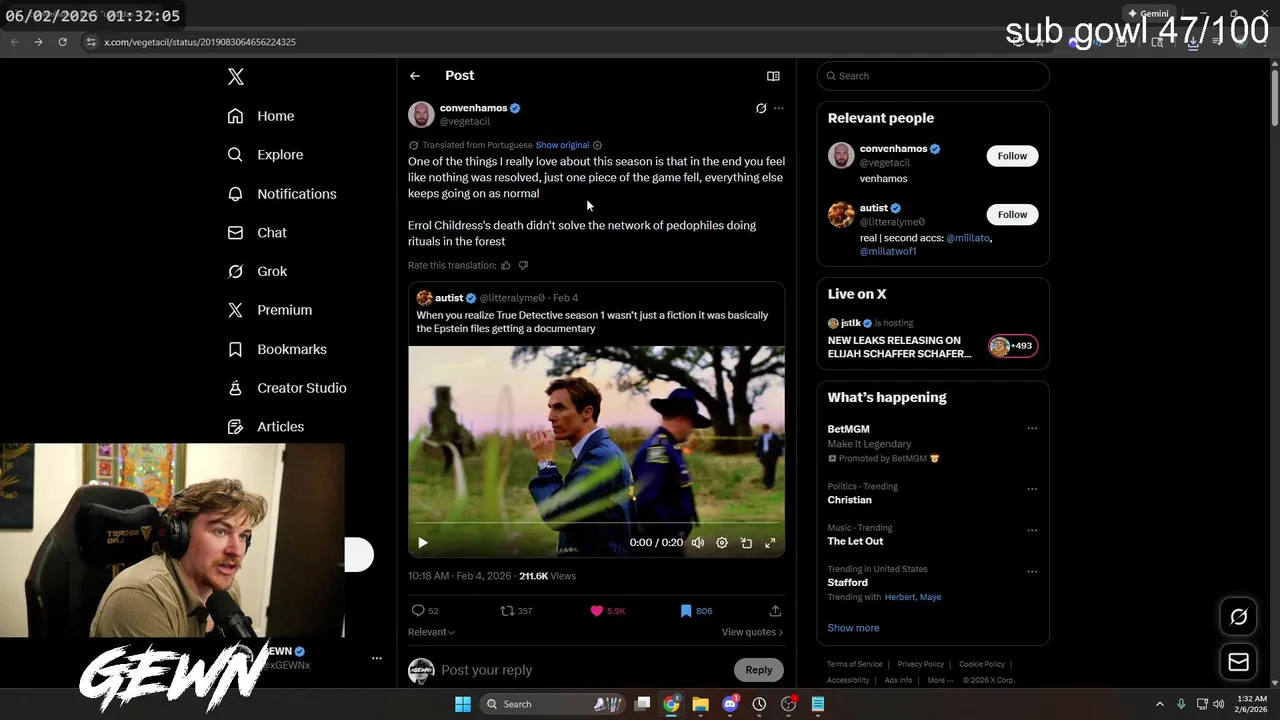Click Grok icon on convenhamos post
Viewport: 1280px width, 720px height.
click(x=761, y=108)
